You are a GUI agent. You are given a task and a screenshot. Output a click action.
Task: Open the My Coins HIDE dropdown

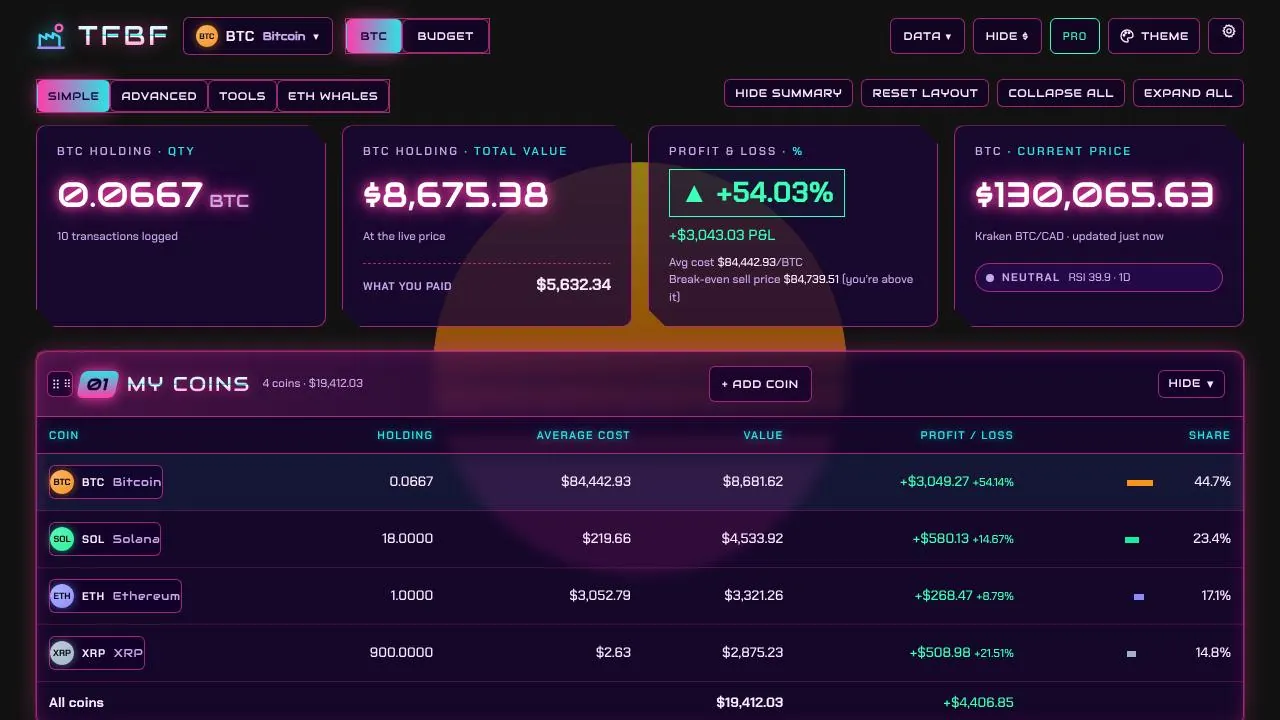1191,384
